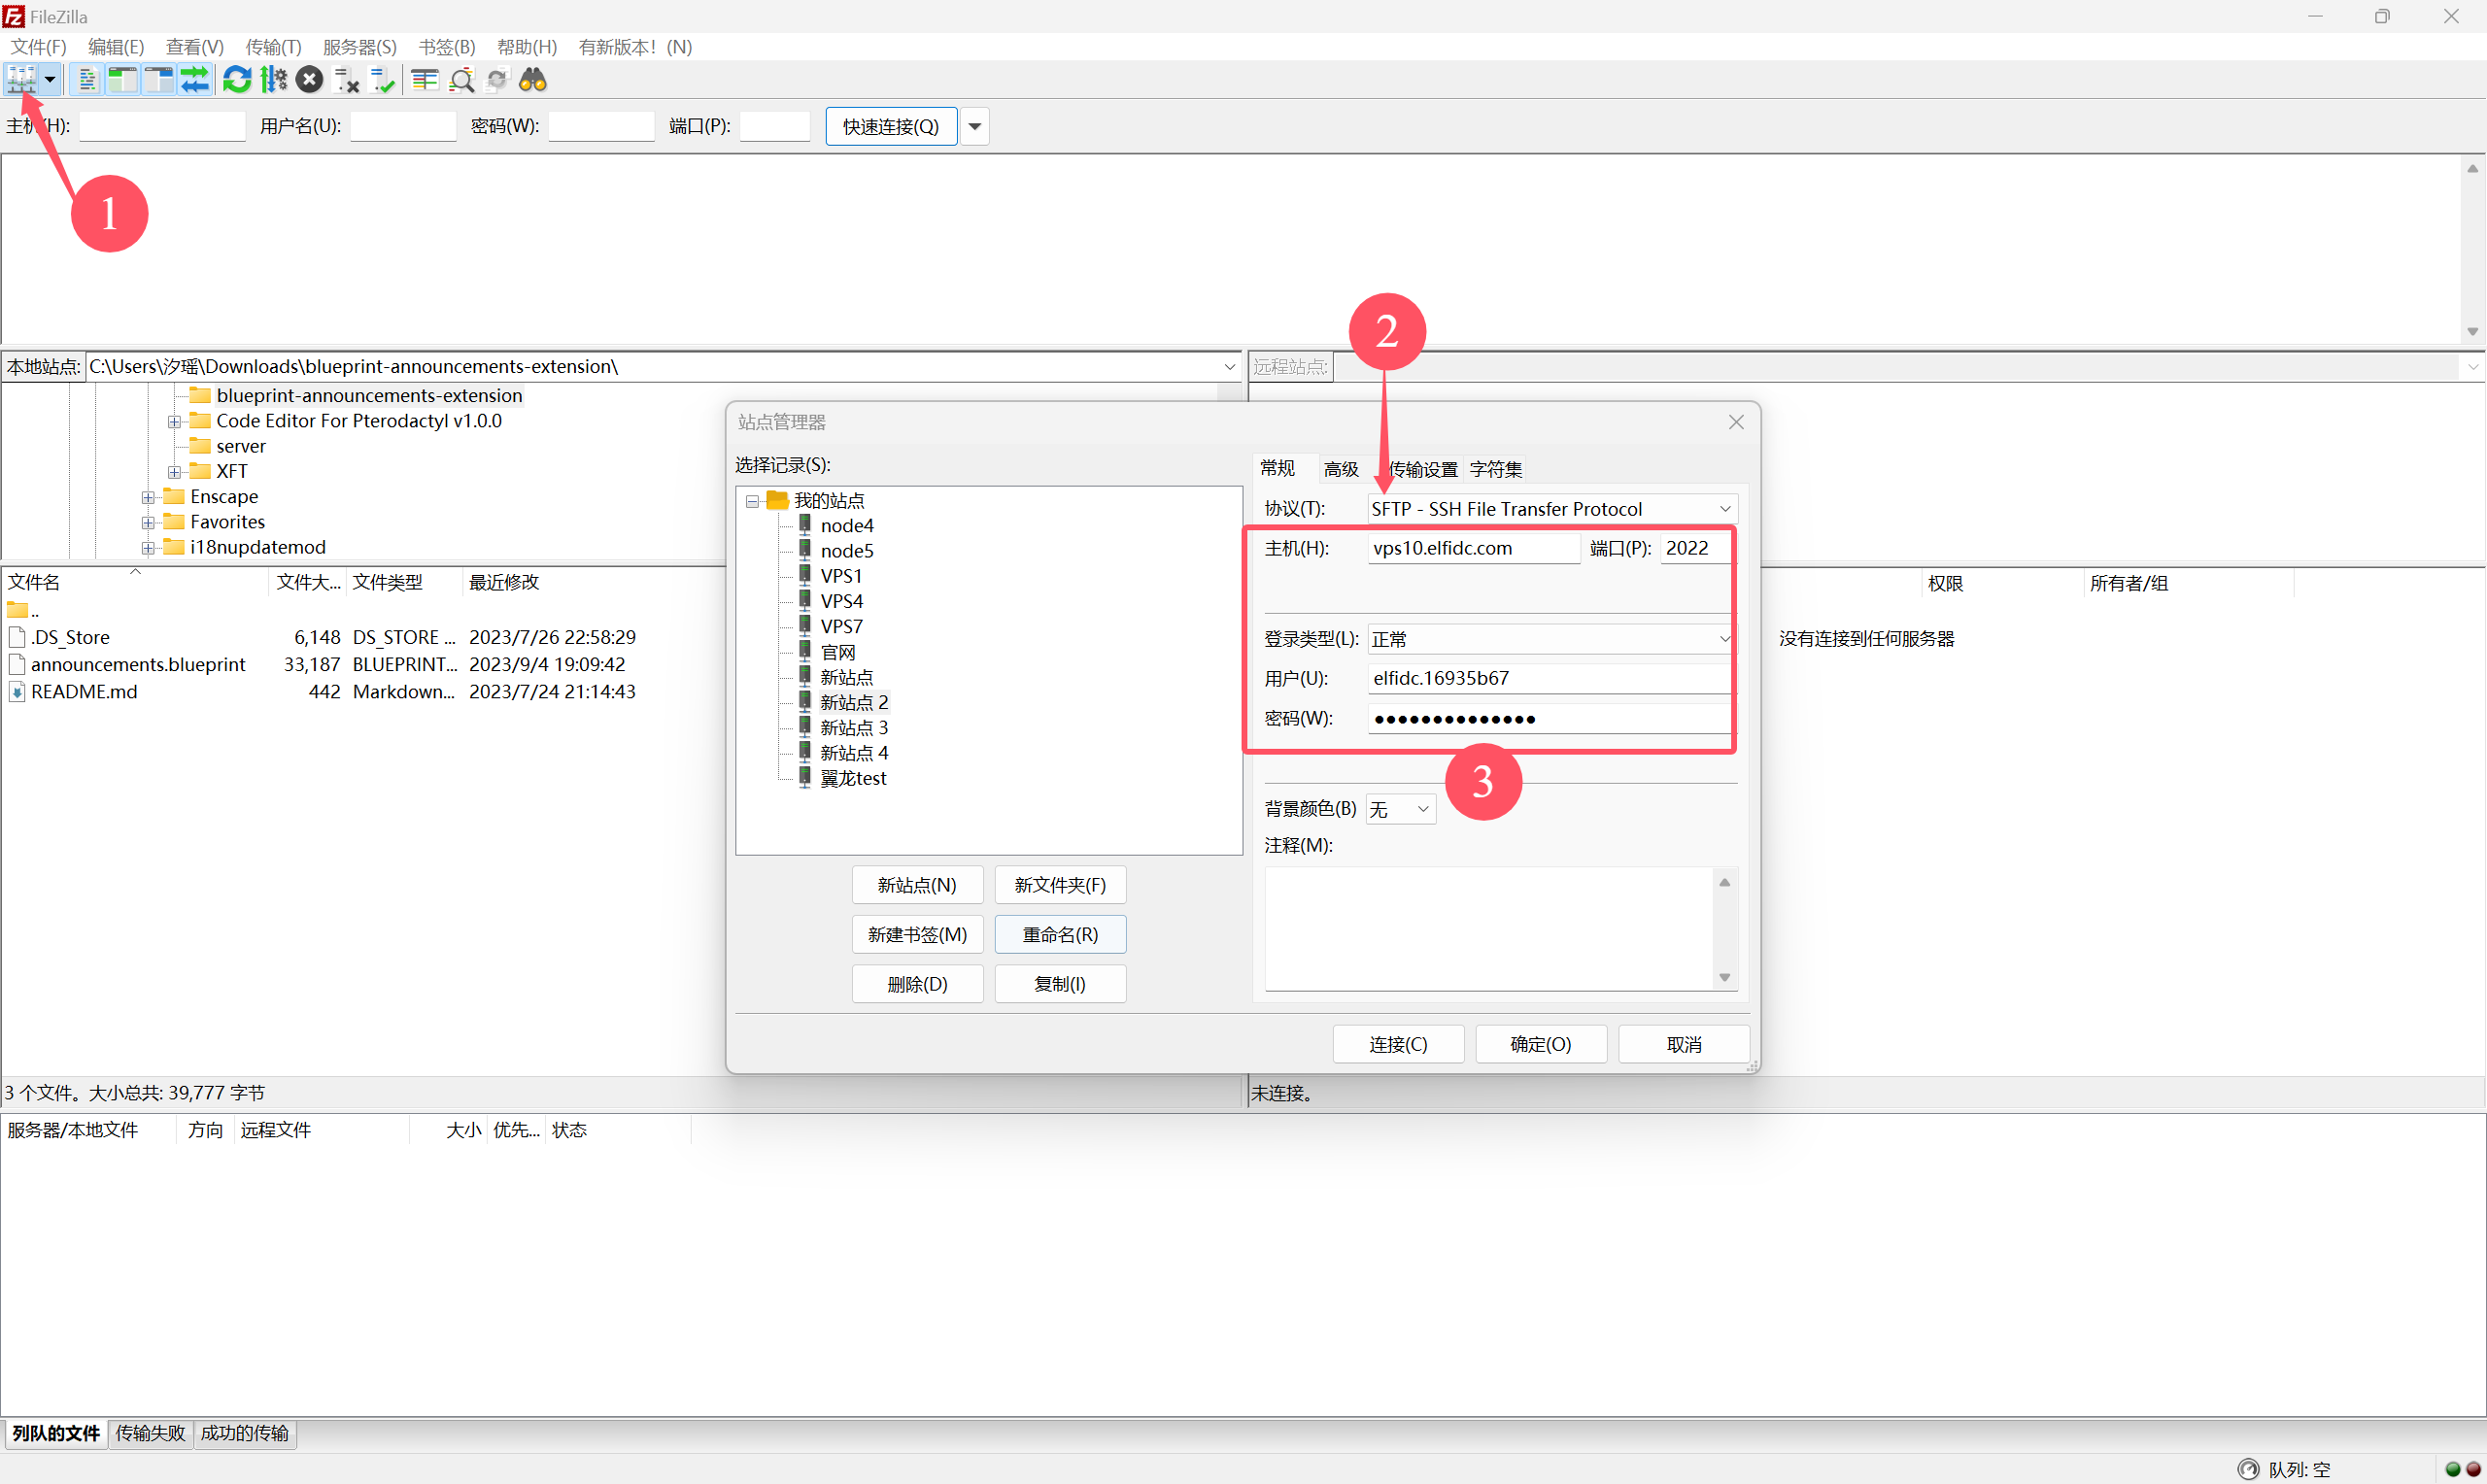Open the Site Manager dropdown arrow in toolbar
Viewport: 2487px width, 1484px height.
coord(50,80)
